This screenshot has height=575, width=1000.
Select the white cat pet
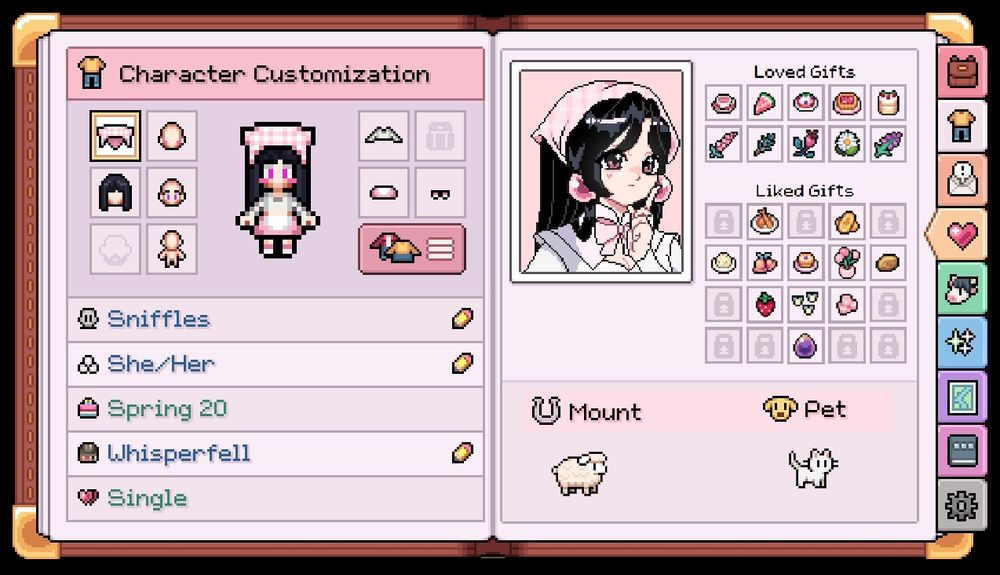tap(813, 468)
